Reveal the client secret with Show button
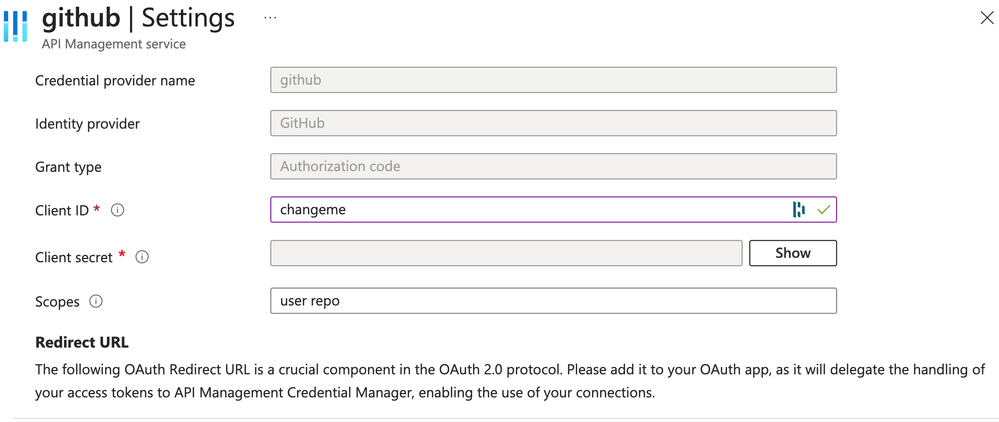 (x=793, y=253)
